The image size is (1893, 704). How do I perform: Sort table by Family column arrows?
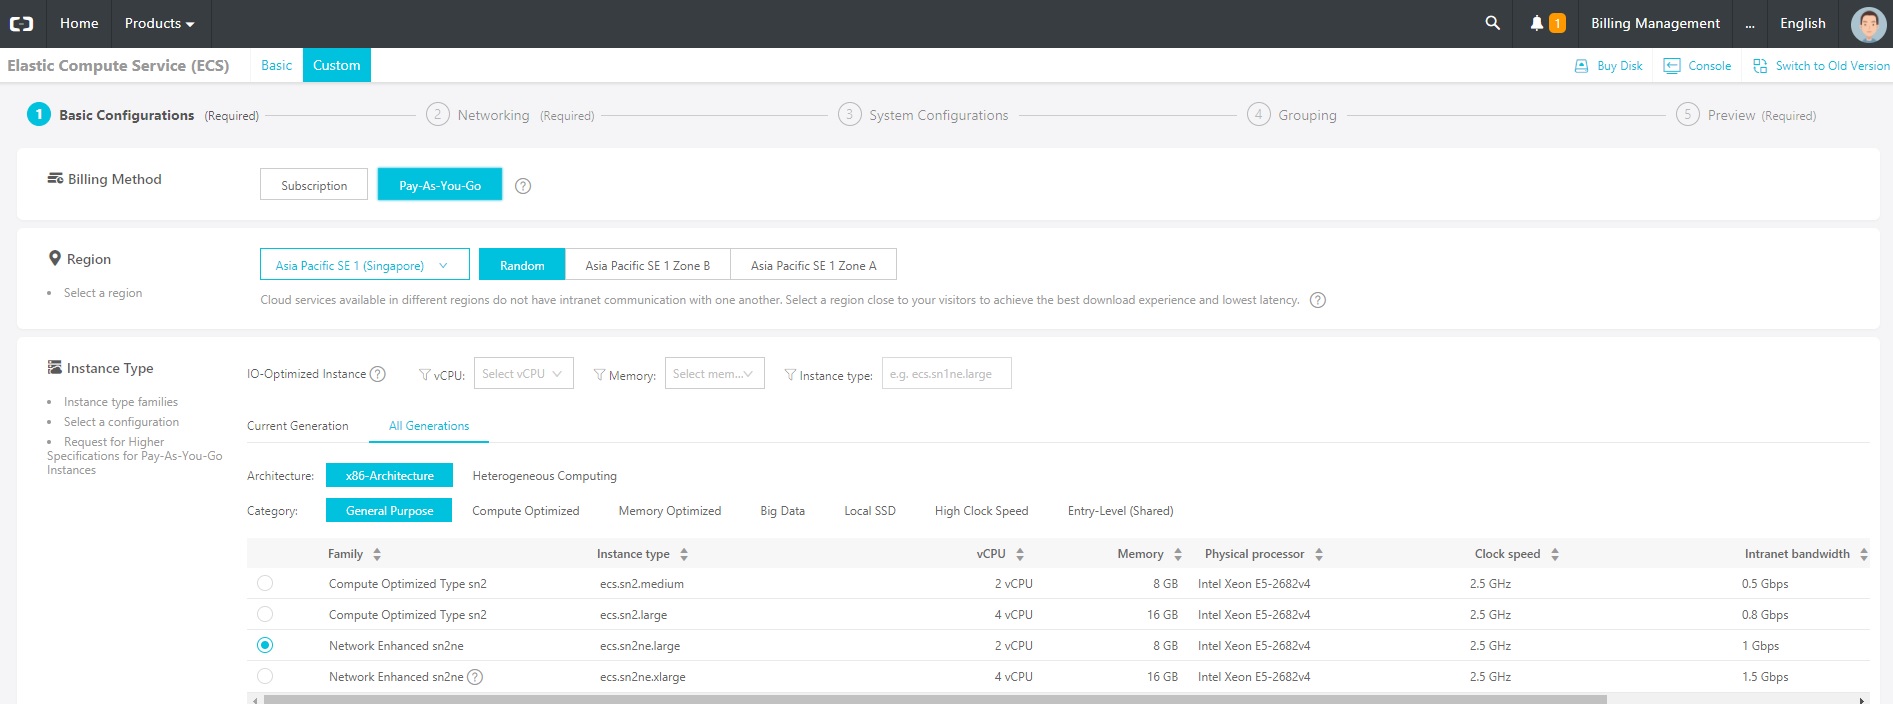[377, 554]
